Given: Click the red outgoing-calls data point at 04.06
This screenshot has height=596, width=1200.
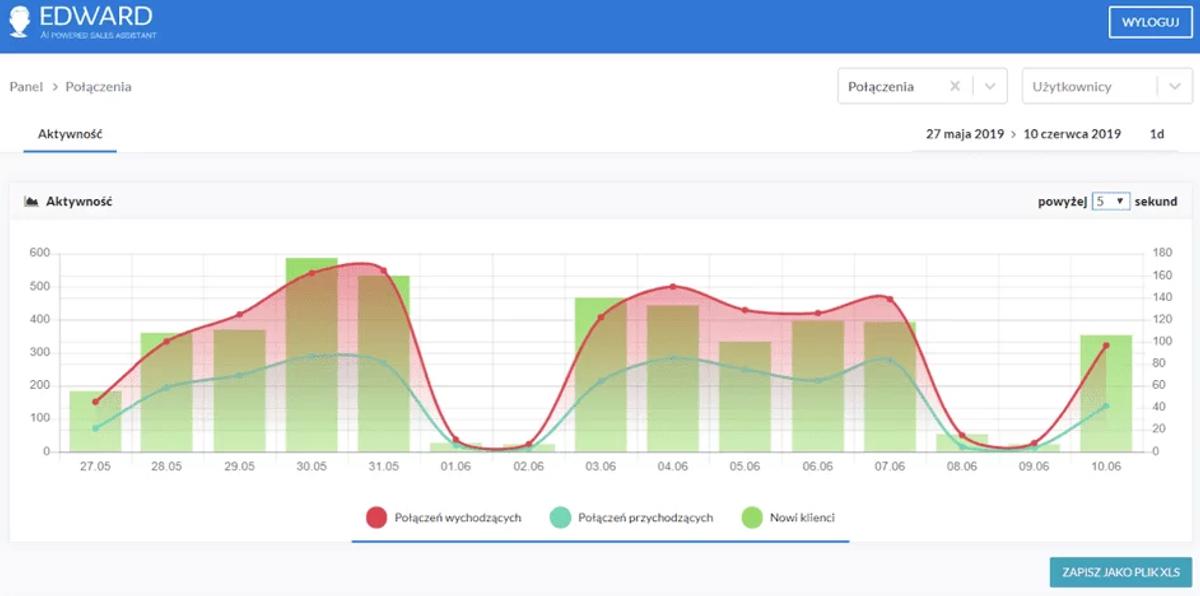Looking at the screenshot, I should coord(673,287).
